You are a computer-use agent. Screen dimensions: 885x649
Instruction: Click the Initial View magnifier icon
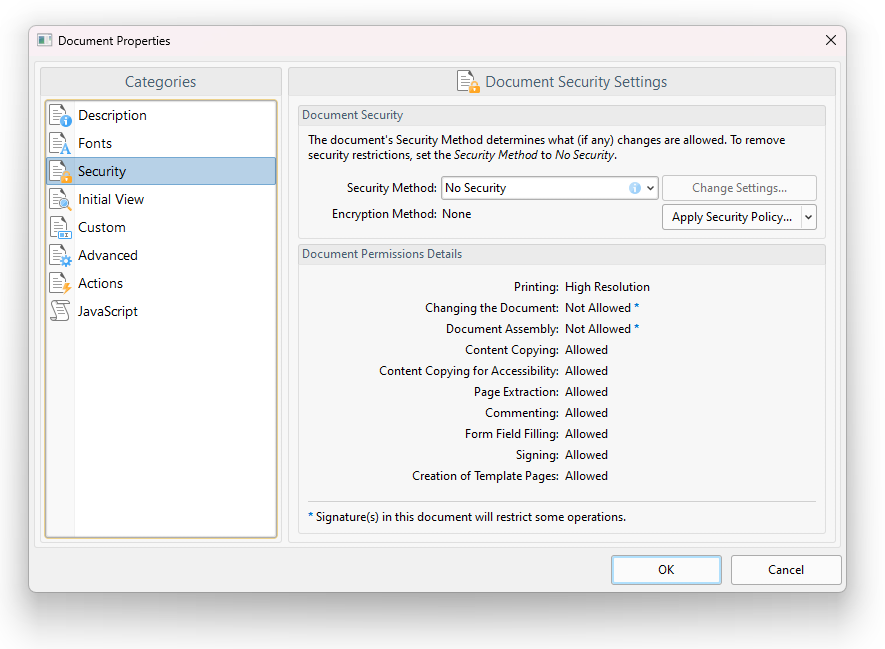click(x=60, y=199)
